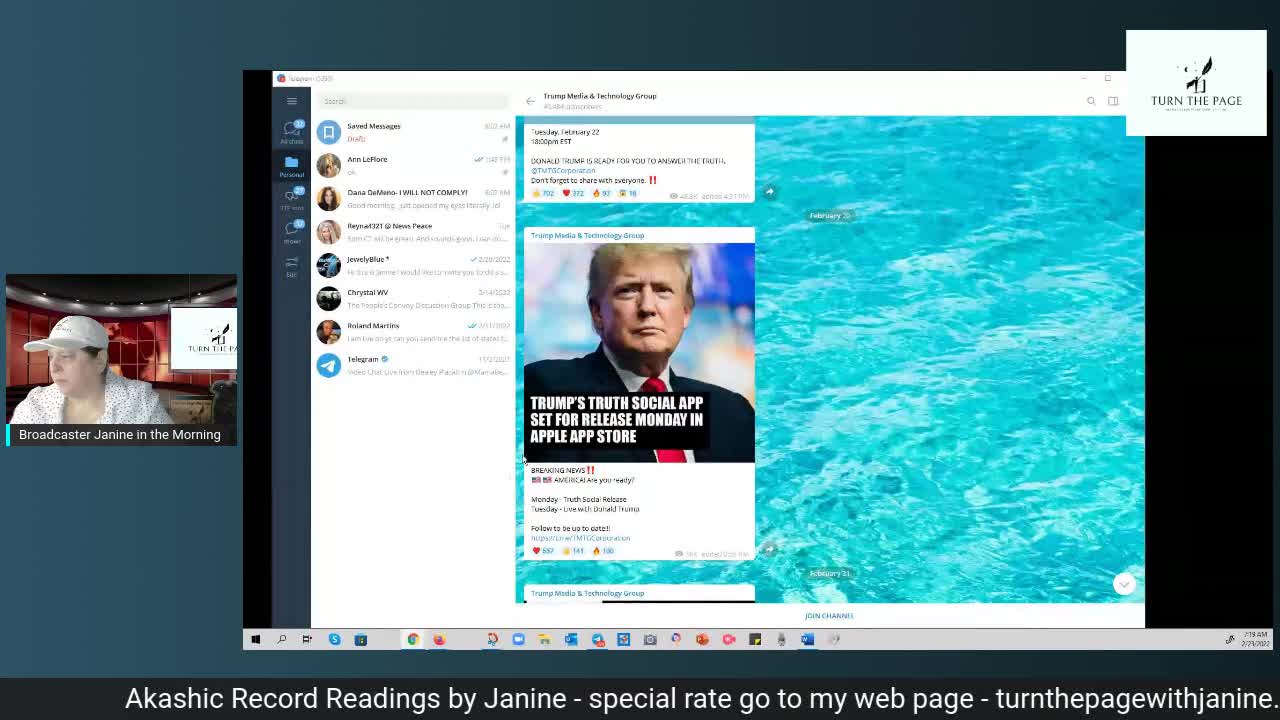Screen dimensions: 1280x720
Task: Open the JevelyBlue chat
Action: pos(413,265)
